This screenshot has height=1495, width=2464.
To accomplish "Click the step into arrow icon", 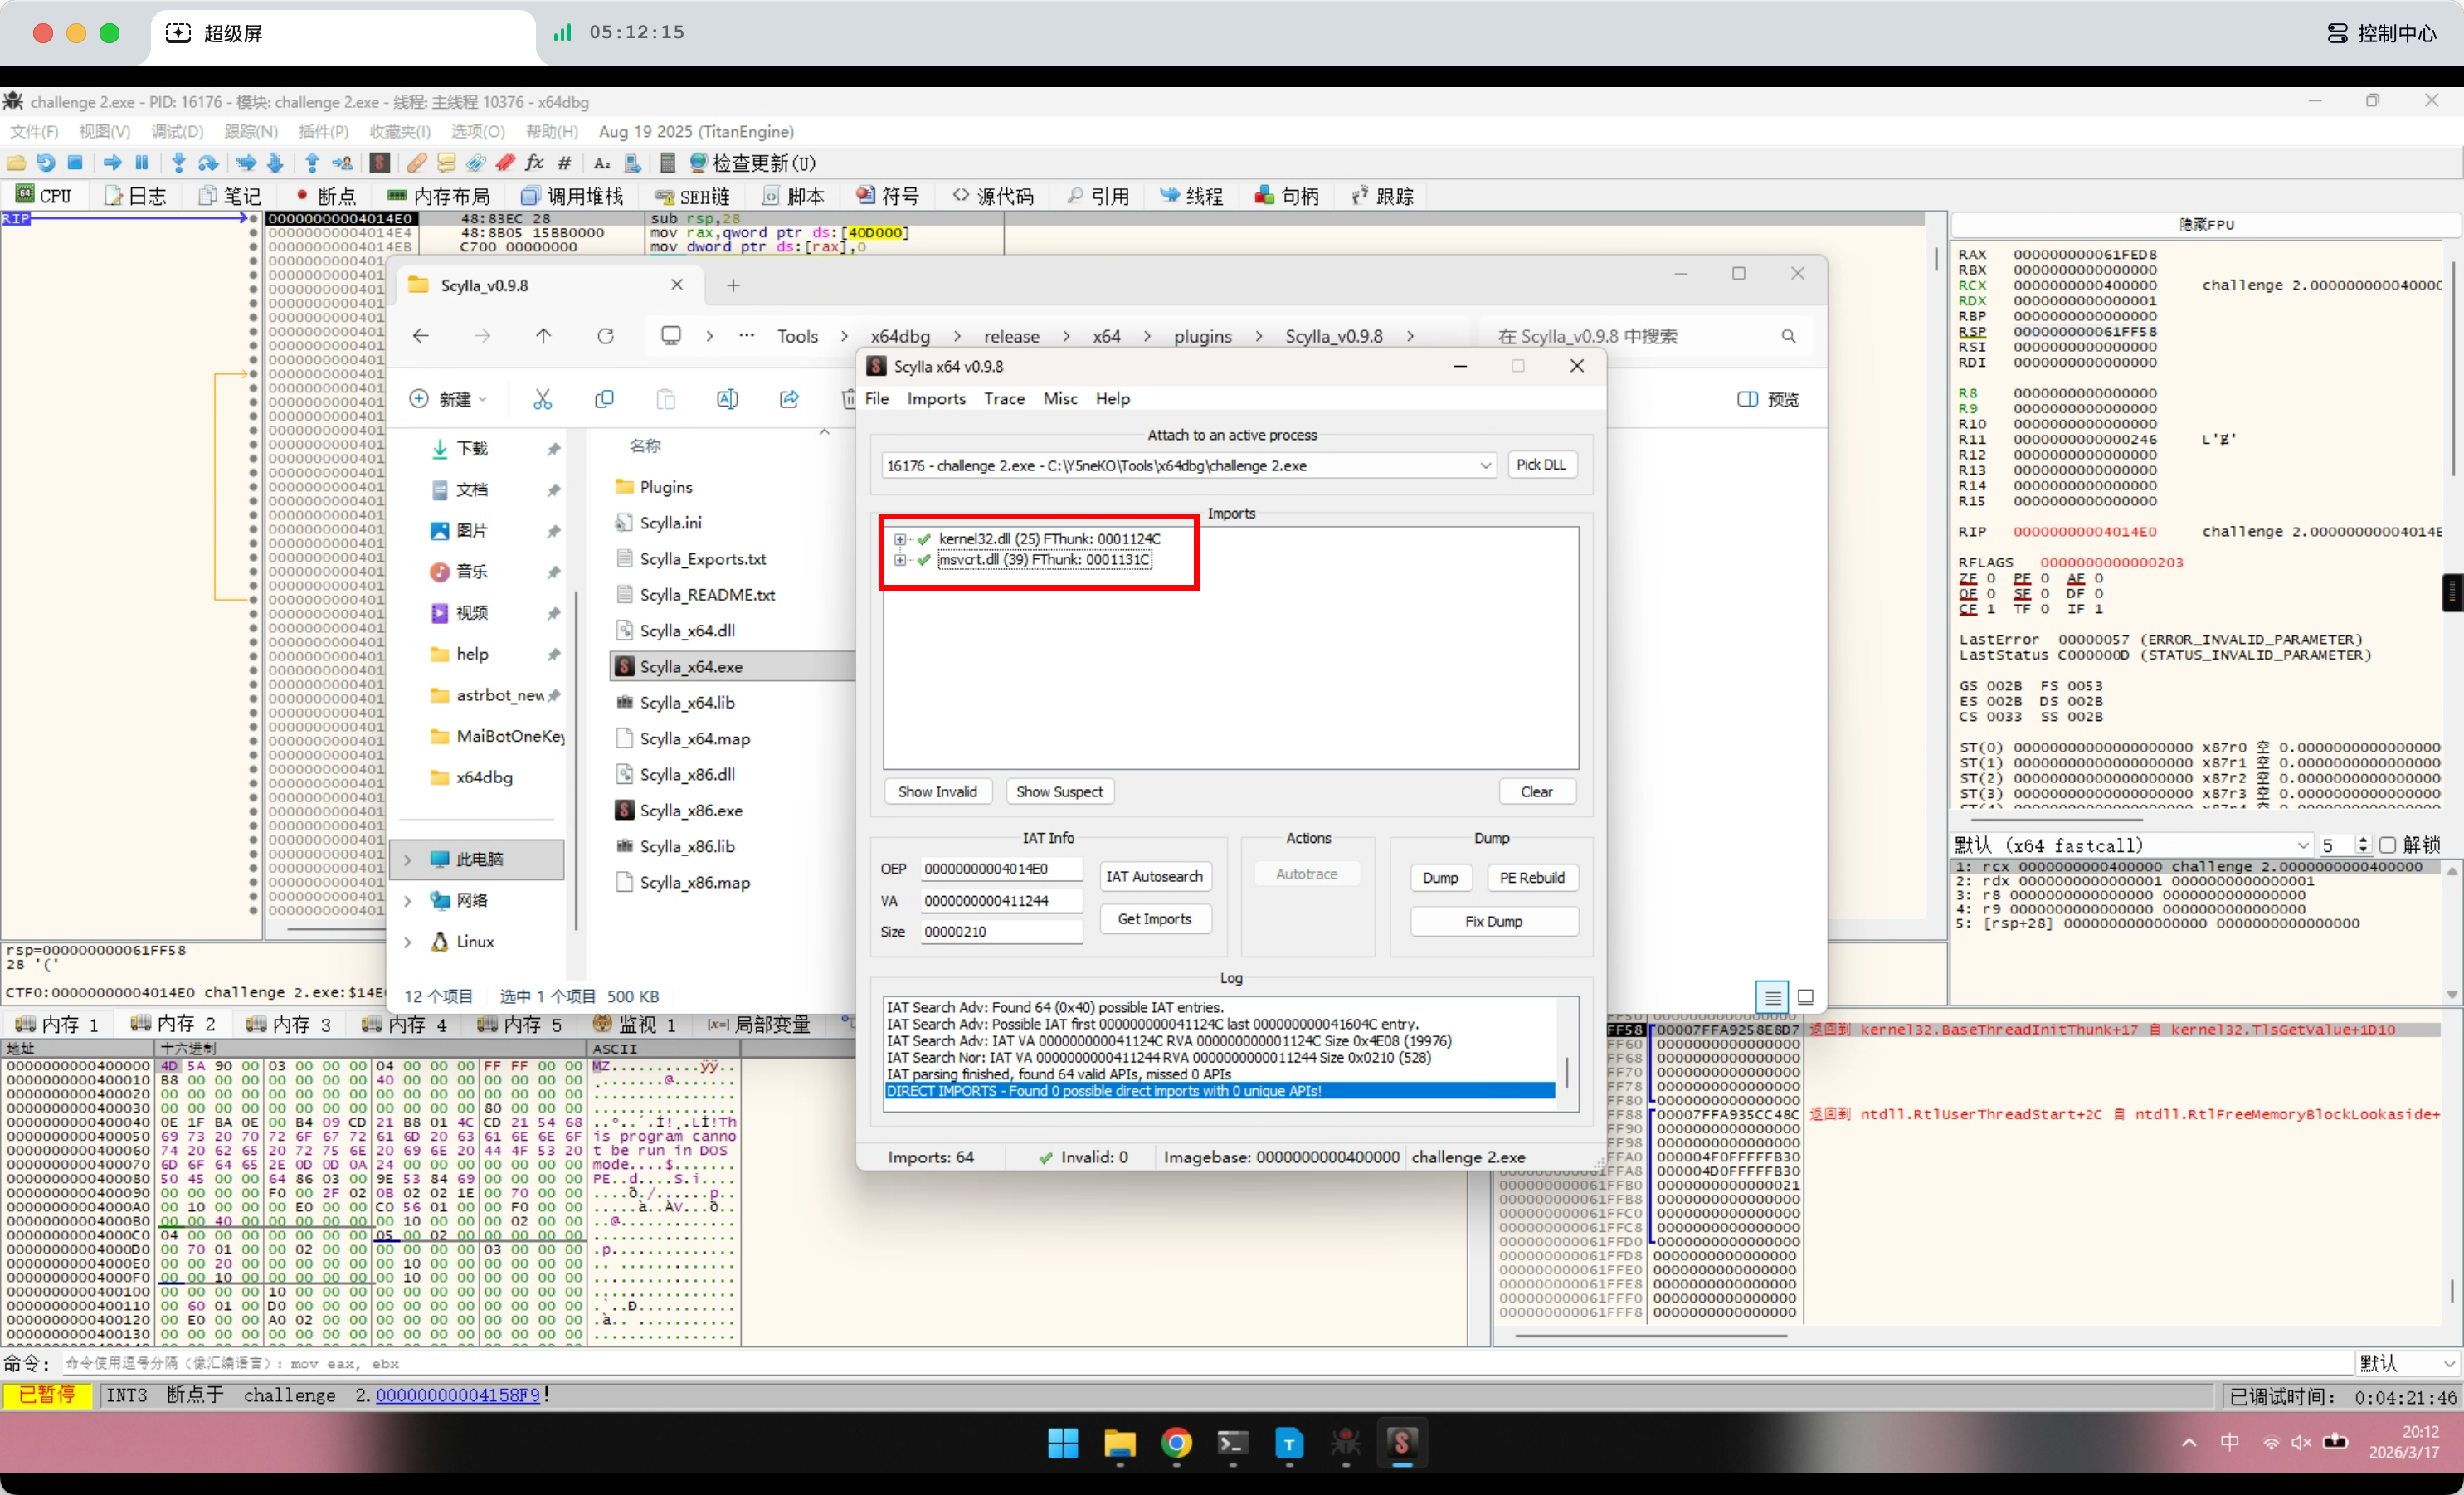I will [x=178, y=163].
